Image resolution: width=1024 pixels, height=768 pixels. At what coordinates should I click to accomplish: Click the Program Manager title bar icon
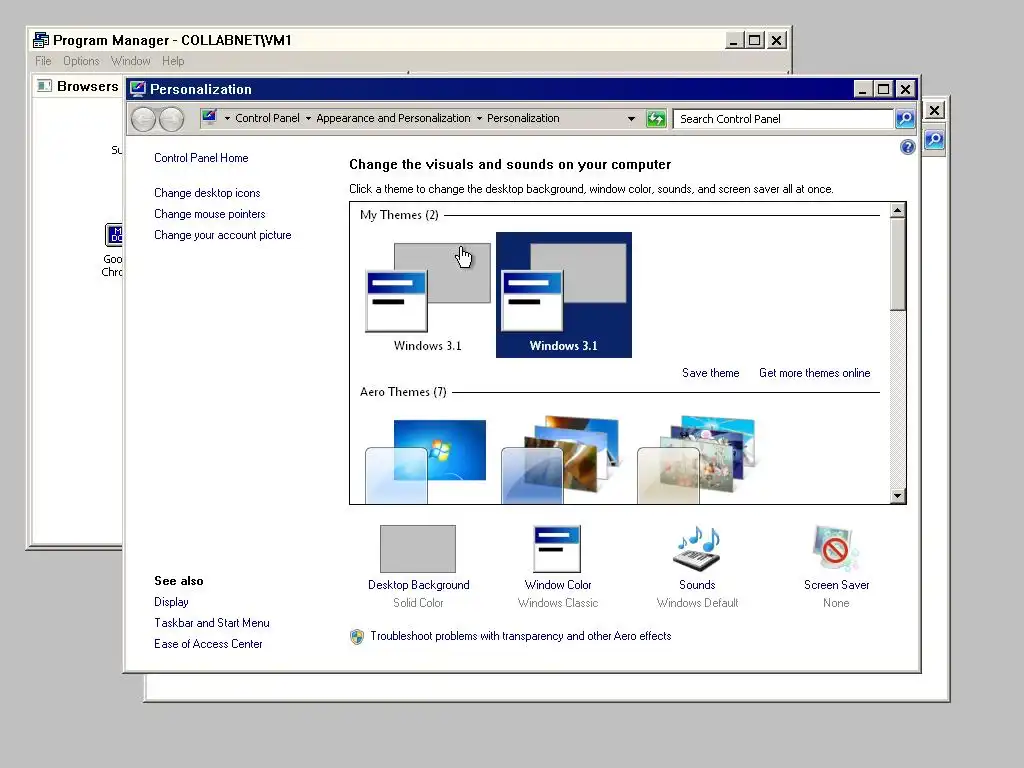click(x=40, y=40)
